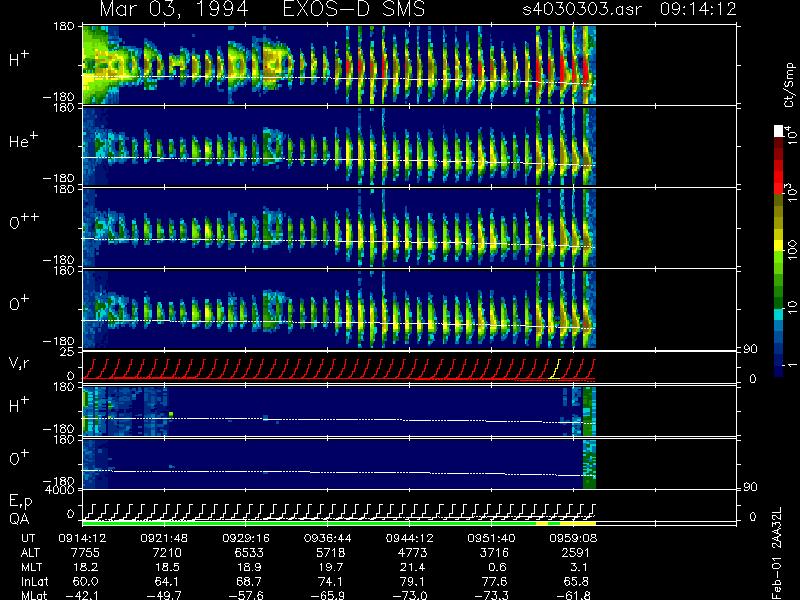This screenshot has width=800, height=600.
Task: Click the filename 's4030303.asr'
Action: [x=582, y=9]
